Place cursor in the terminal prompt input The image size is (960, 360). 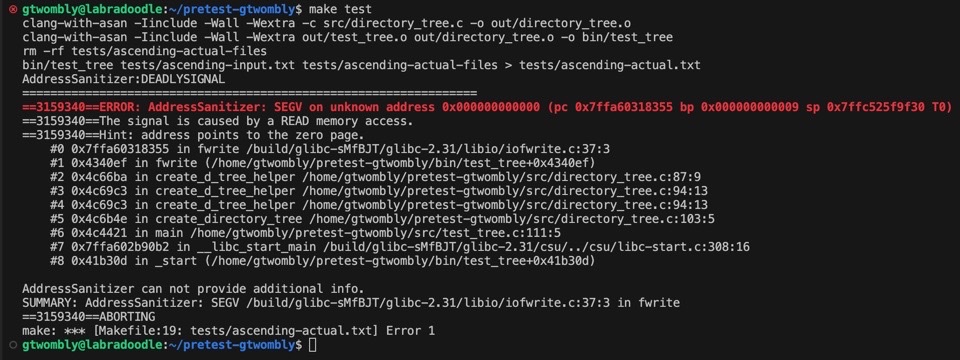click(313, 345)
